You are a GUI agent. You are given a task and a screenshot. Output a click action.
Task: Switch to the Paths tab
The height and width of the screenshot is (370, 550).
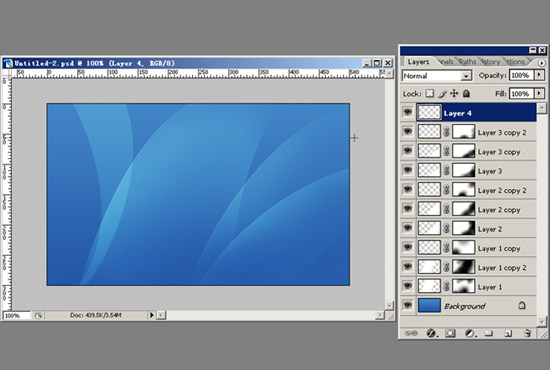(x=467, y=62)
